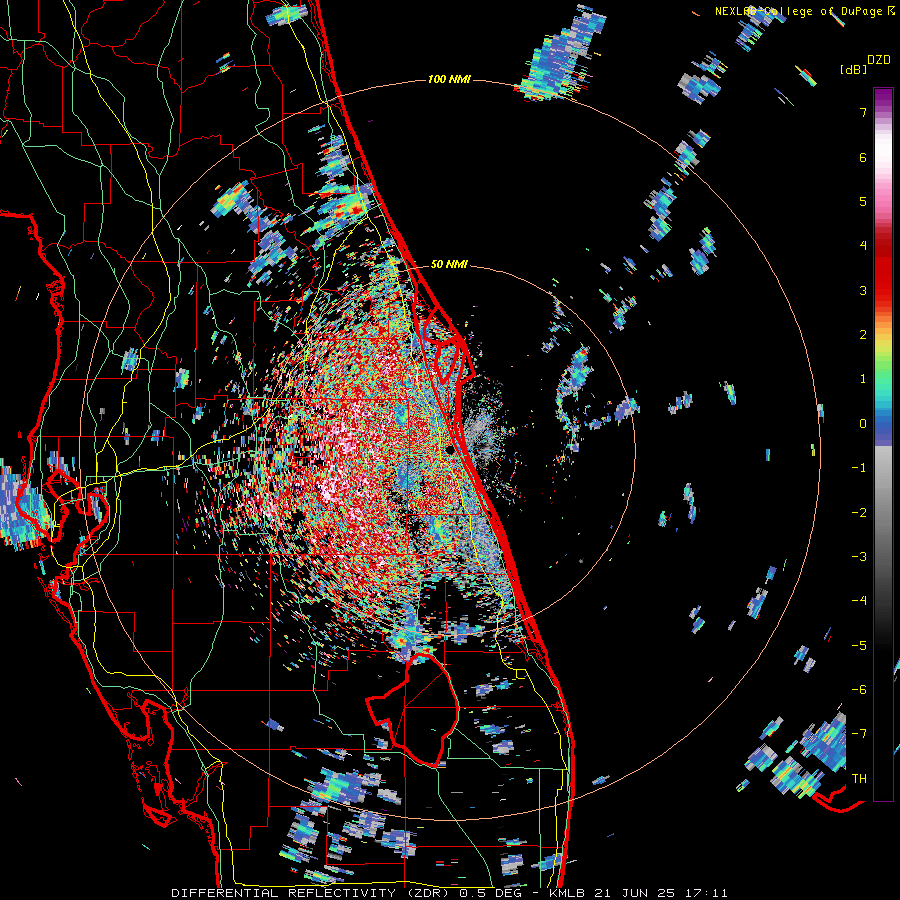Click the -2 dB tick label on the scale

coord(859,513)
